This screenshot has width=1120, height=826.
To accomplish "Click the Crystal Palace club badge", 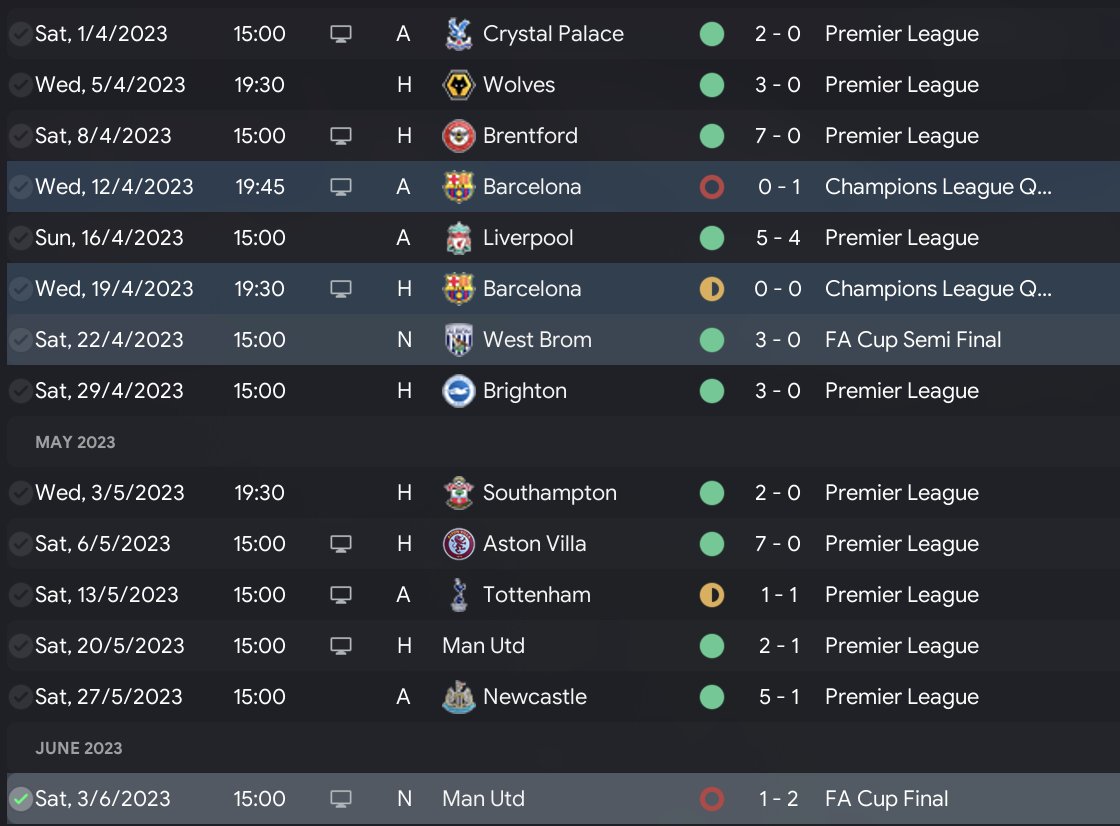I will tap(458, 34).
